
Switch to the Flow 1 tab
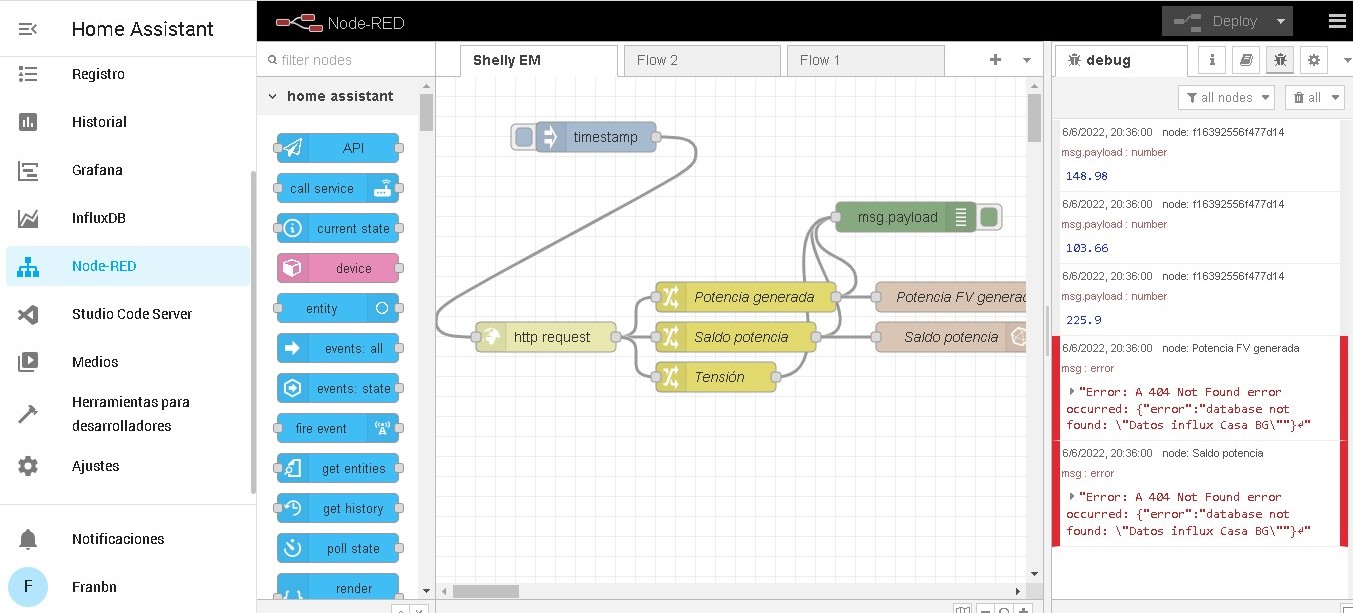(865, 60)
